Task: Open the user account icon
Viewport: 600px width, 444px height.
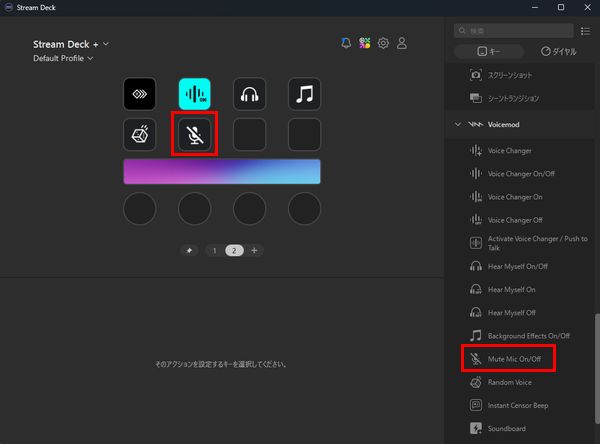Action: [x=402, y=43]
